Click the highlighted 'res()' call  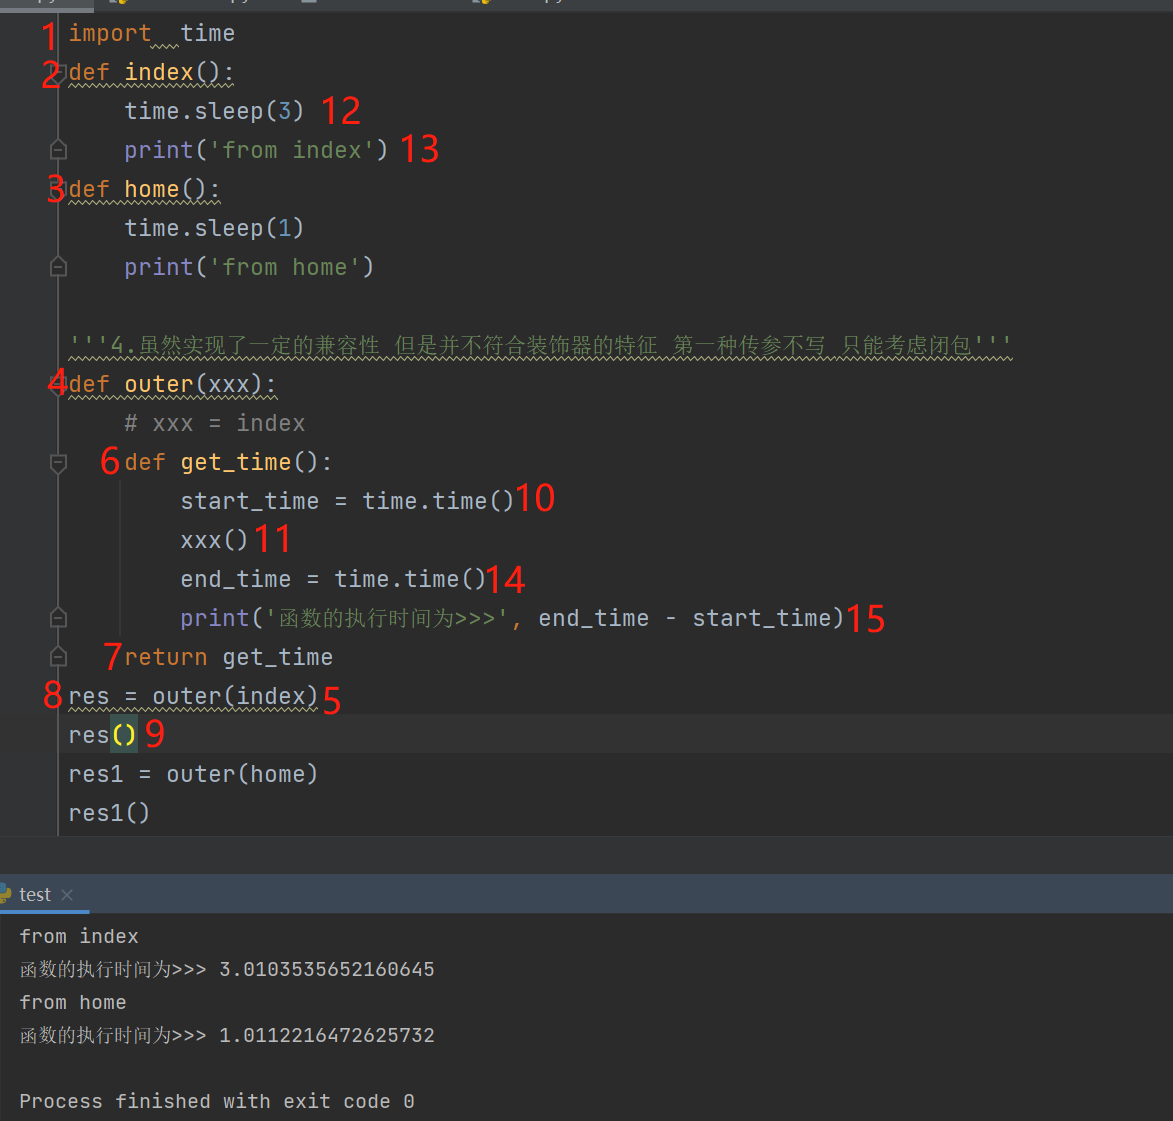click(102, 736)
